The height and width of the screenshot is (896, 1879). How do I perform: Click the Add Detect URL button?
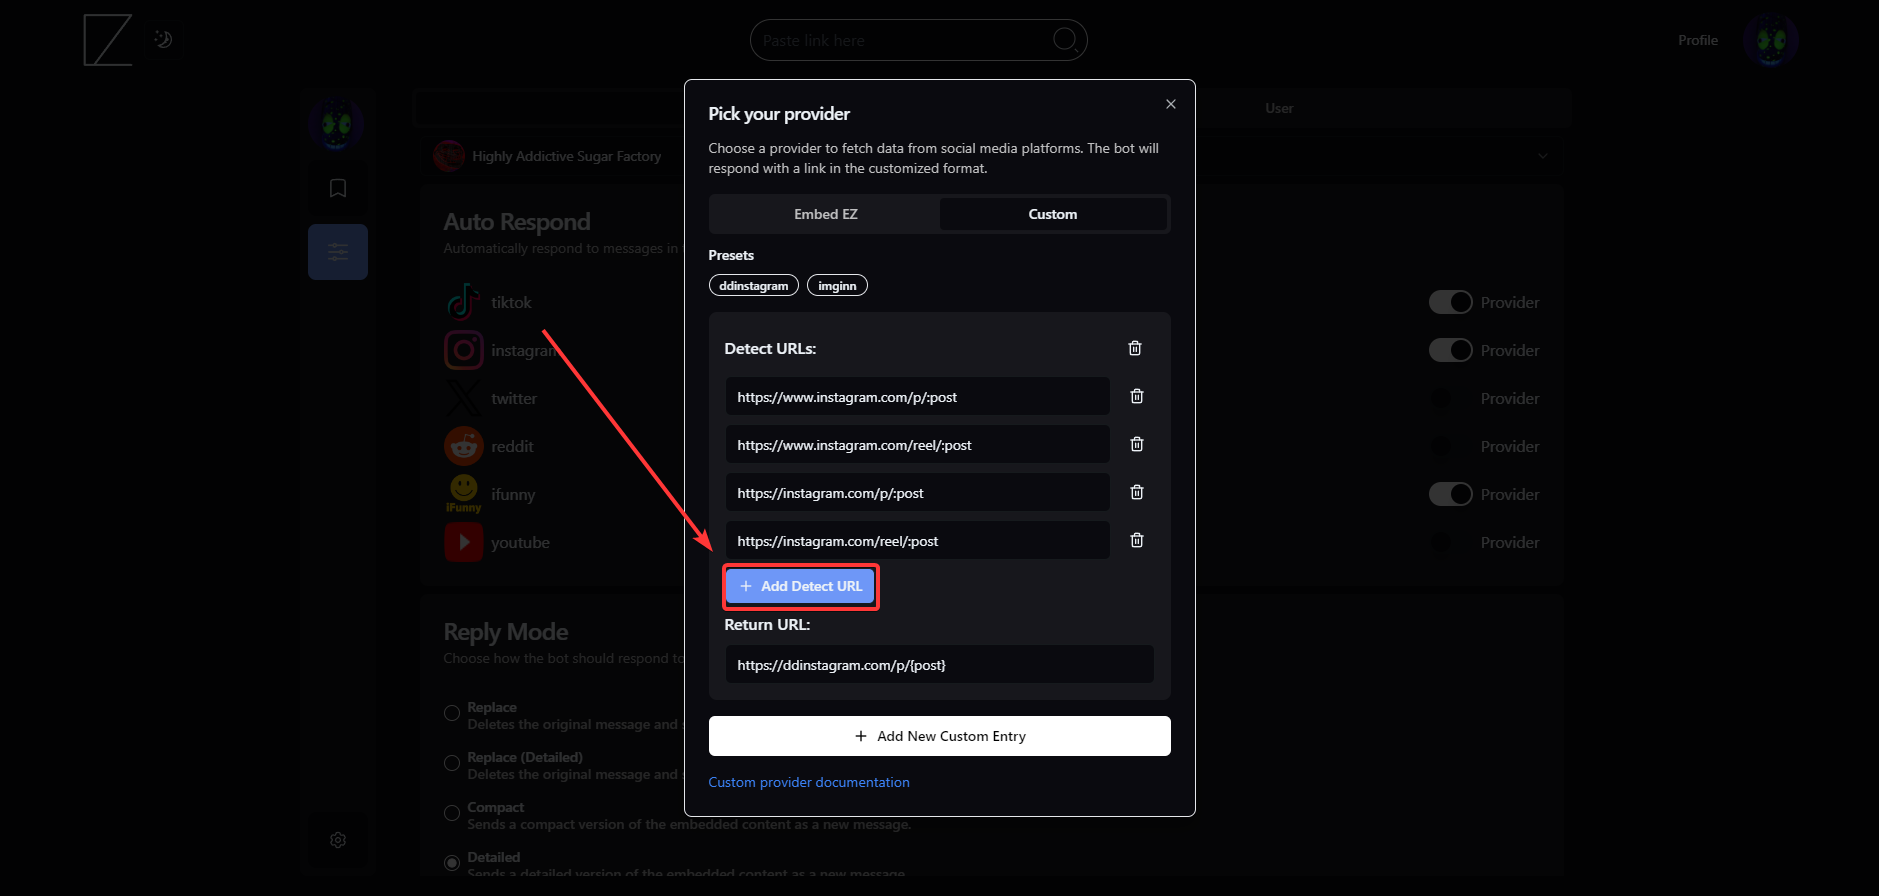pyautogui.click(x=800, y=586)
